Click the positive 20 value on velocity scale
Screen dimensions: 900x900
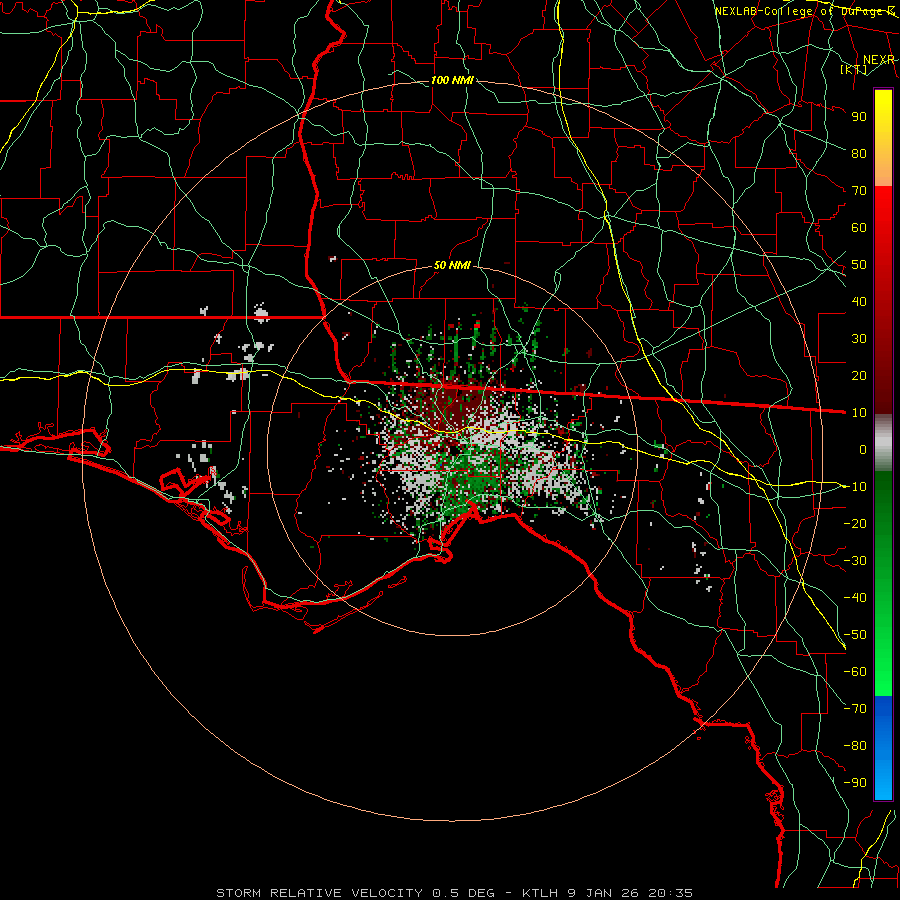click(x=859, y=375)
